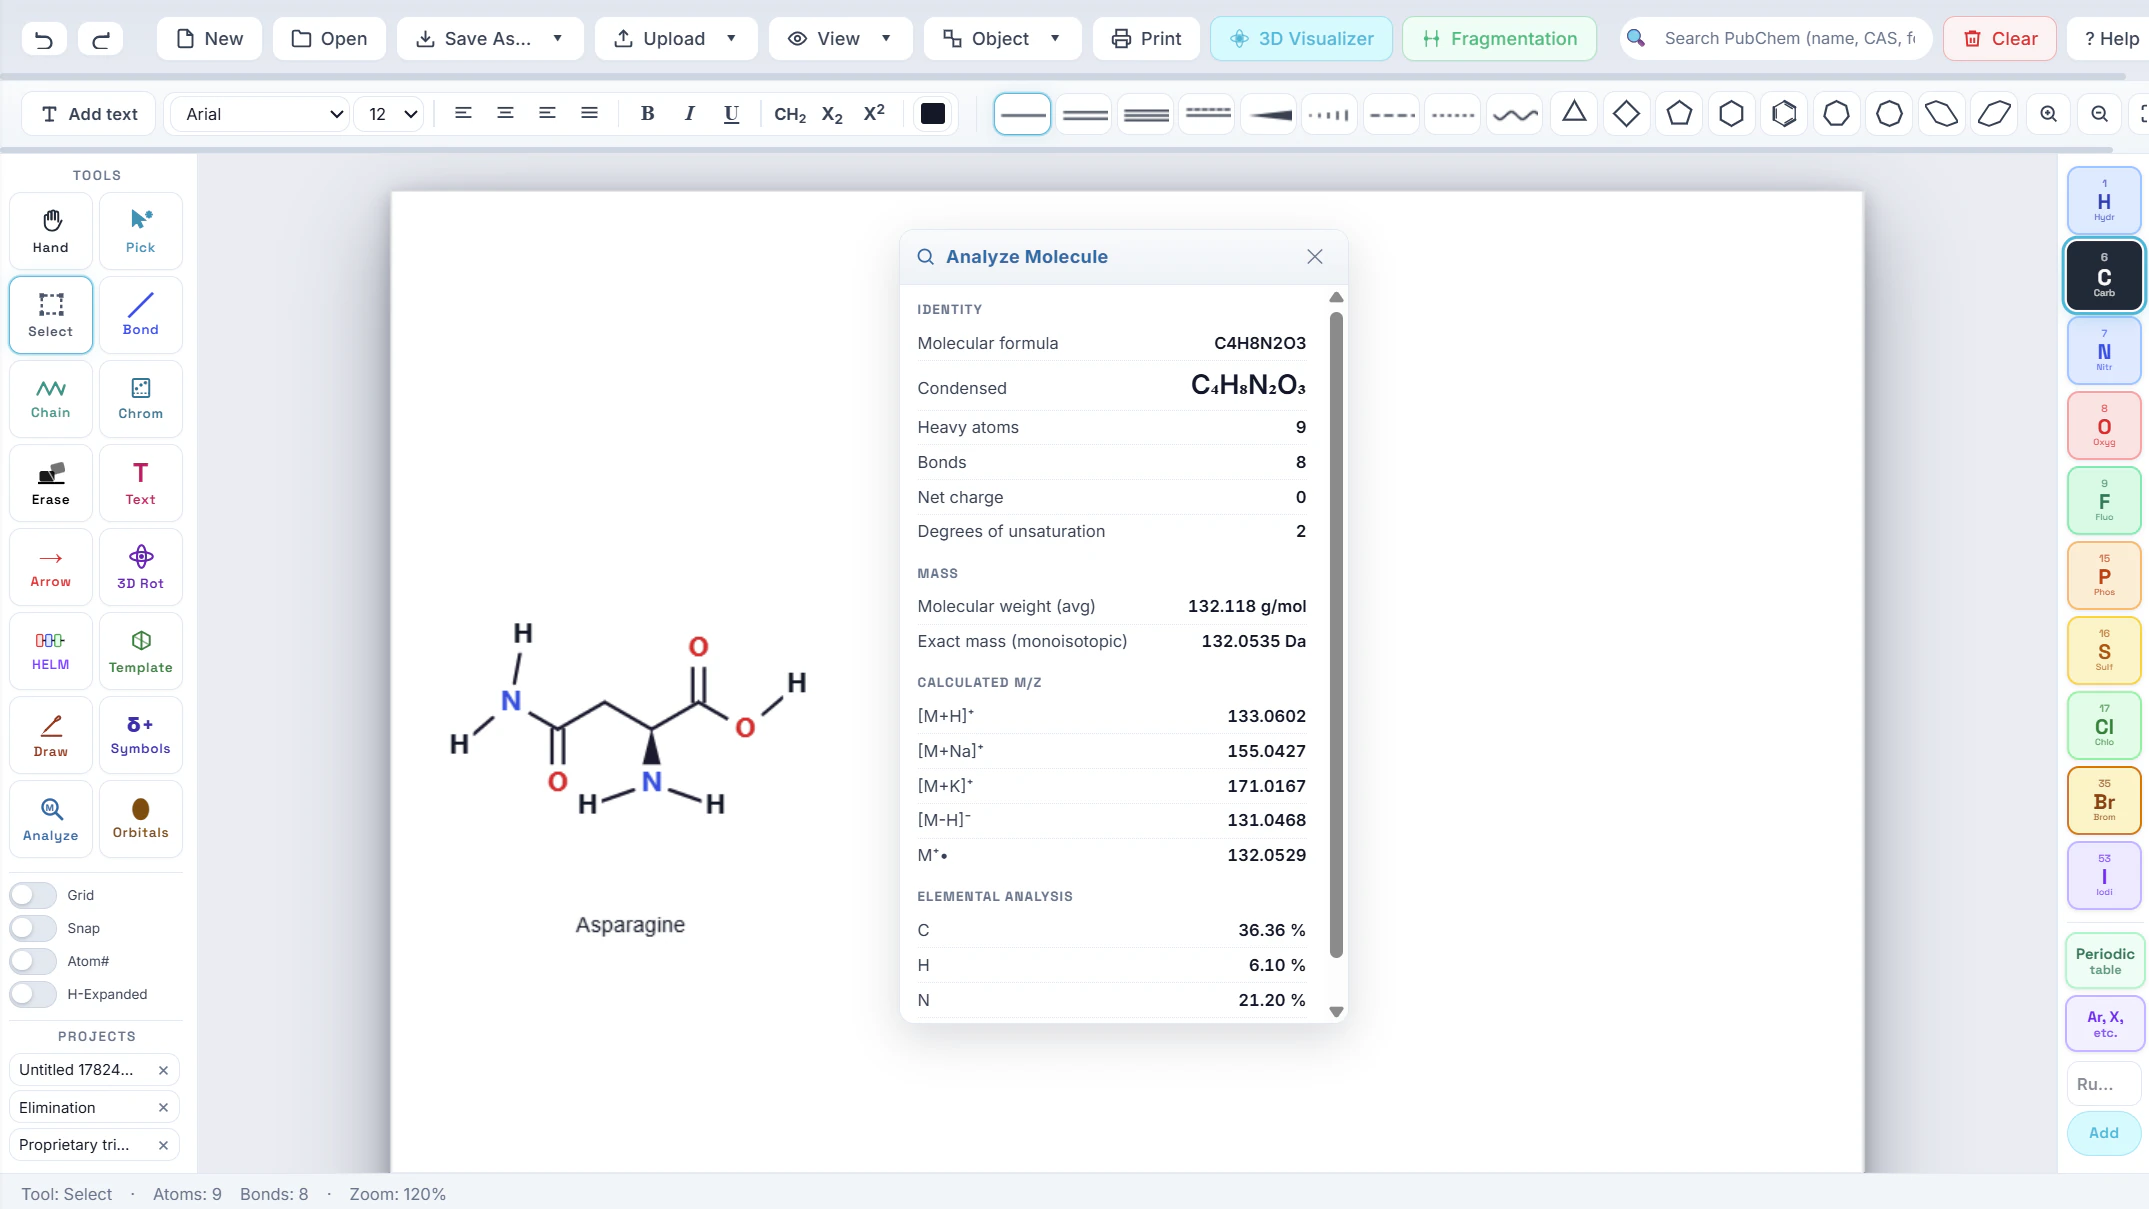Screen dimensions: 2149x1209
Task: Open the Object dropdown menu
Action: click(x=1002, y=39)
